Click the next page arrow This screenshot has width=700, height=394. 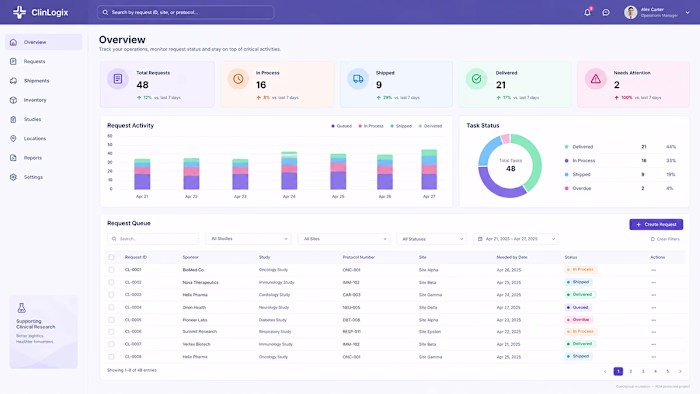[x=680, y=371]
